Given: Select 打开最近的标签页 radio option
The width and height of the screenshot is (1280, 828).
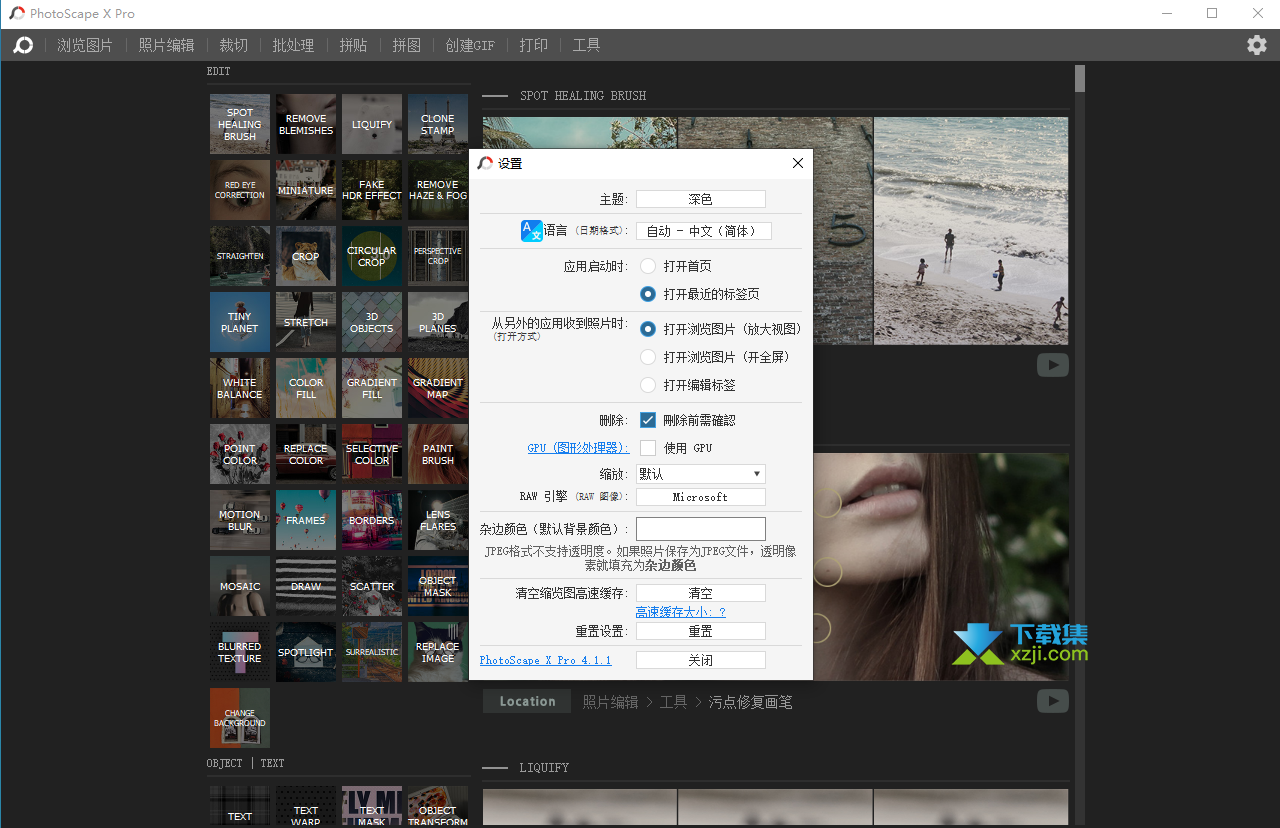Looking at the screenshot, I should (648, 294).
